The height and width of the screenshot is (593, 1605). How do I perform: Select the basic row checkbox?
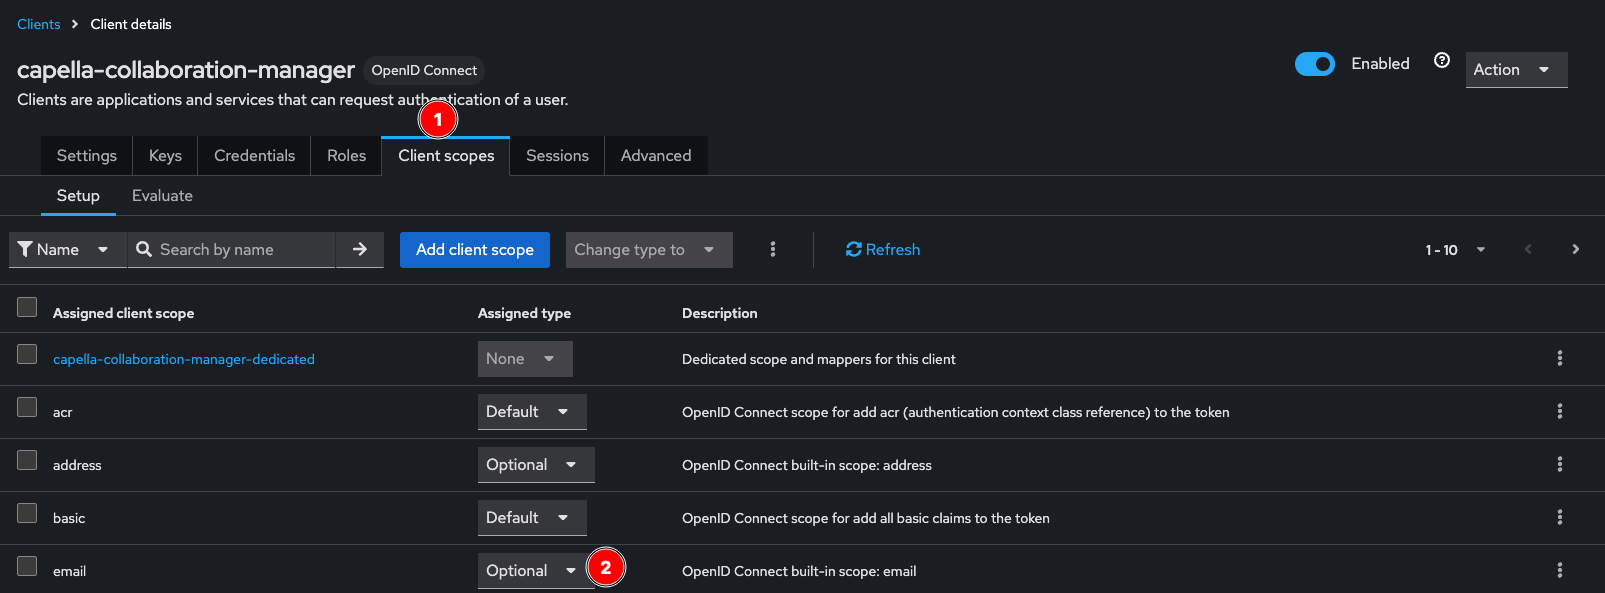[27, 513]
